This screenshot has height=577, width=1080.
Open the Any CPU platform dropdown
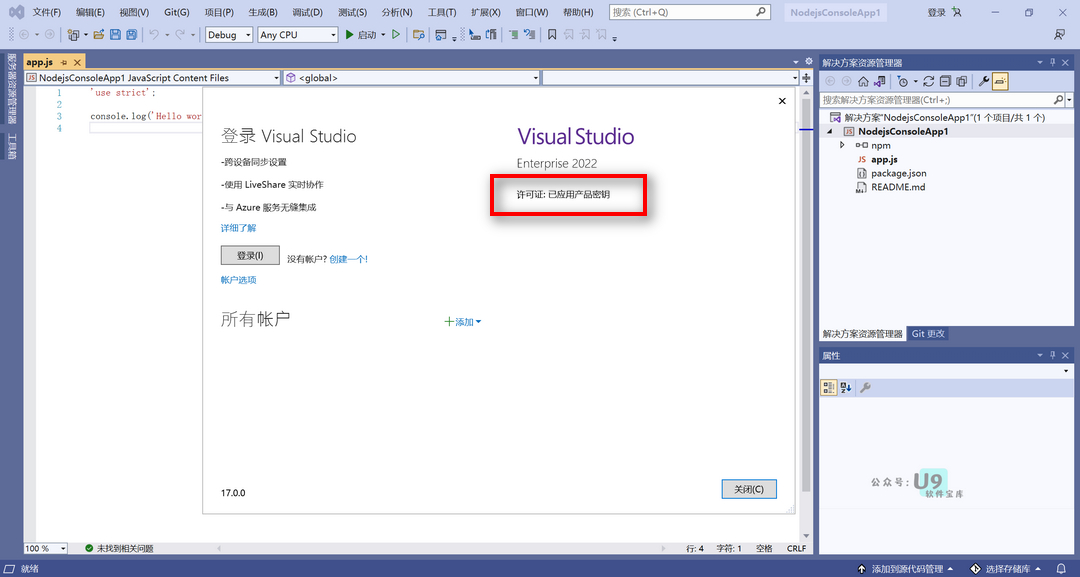click(x=298, y=34)
